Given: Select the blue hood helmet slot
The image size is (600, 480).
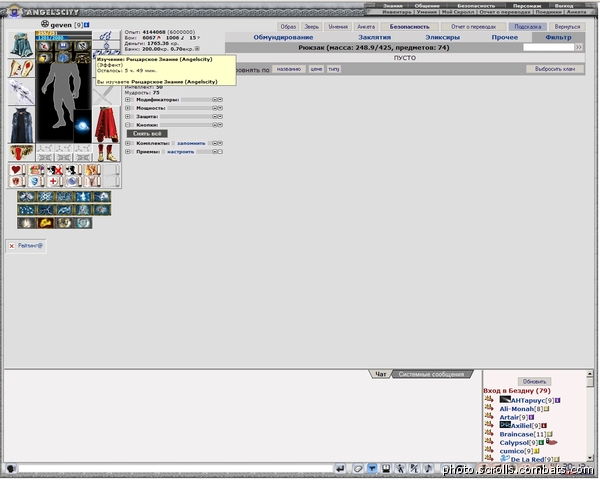Looking at the screenshot, I should (x=21, y=44).
